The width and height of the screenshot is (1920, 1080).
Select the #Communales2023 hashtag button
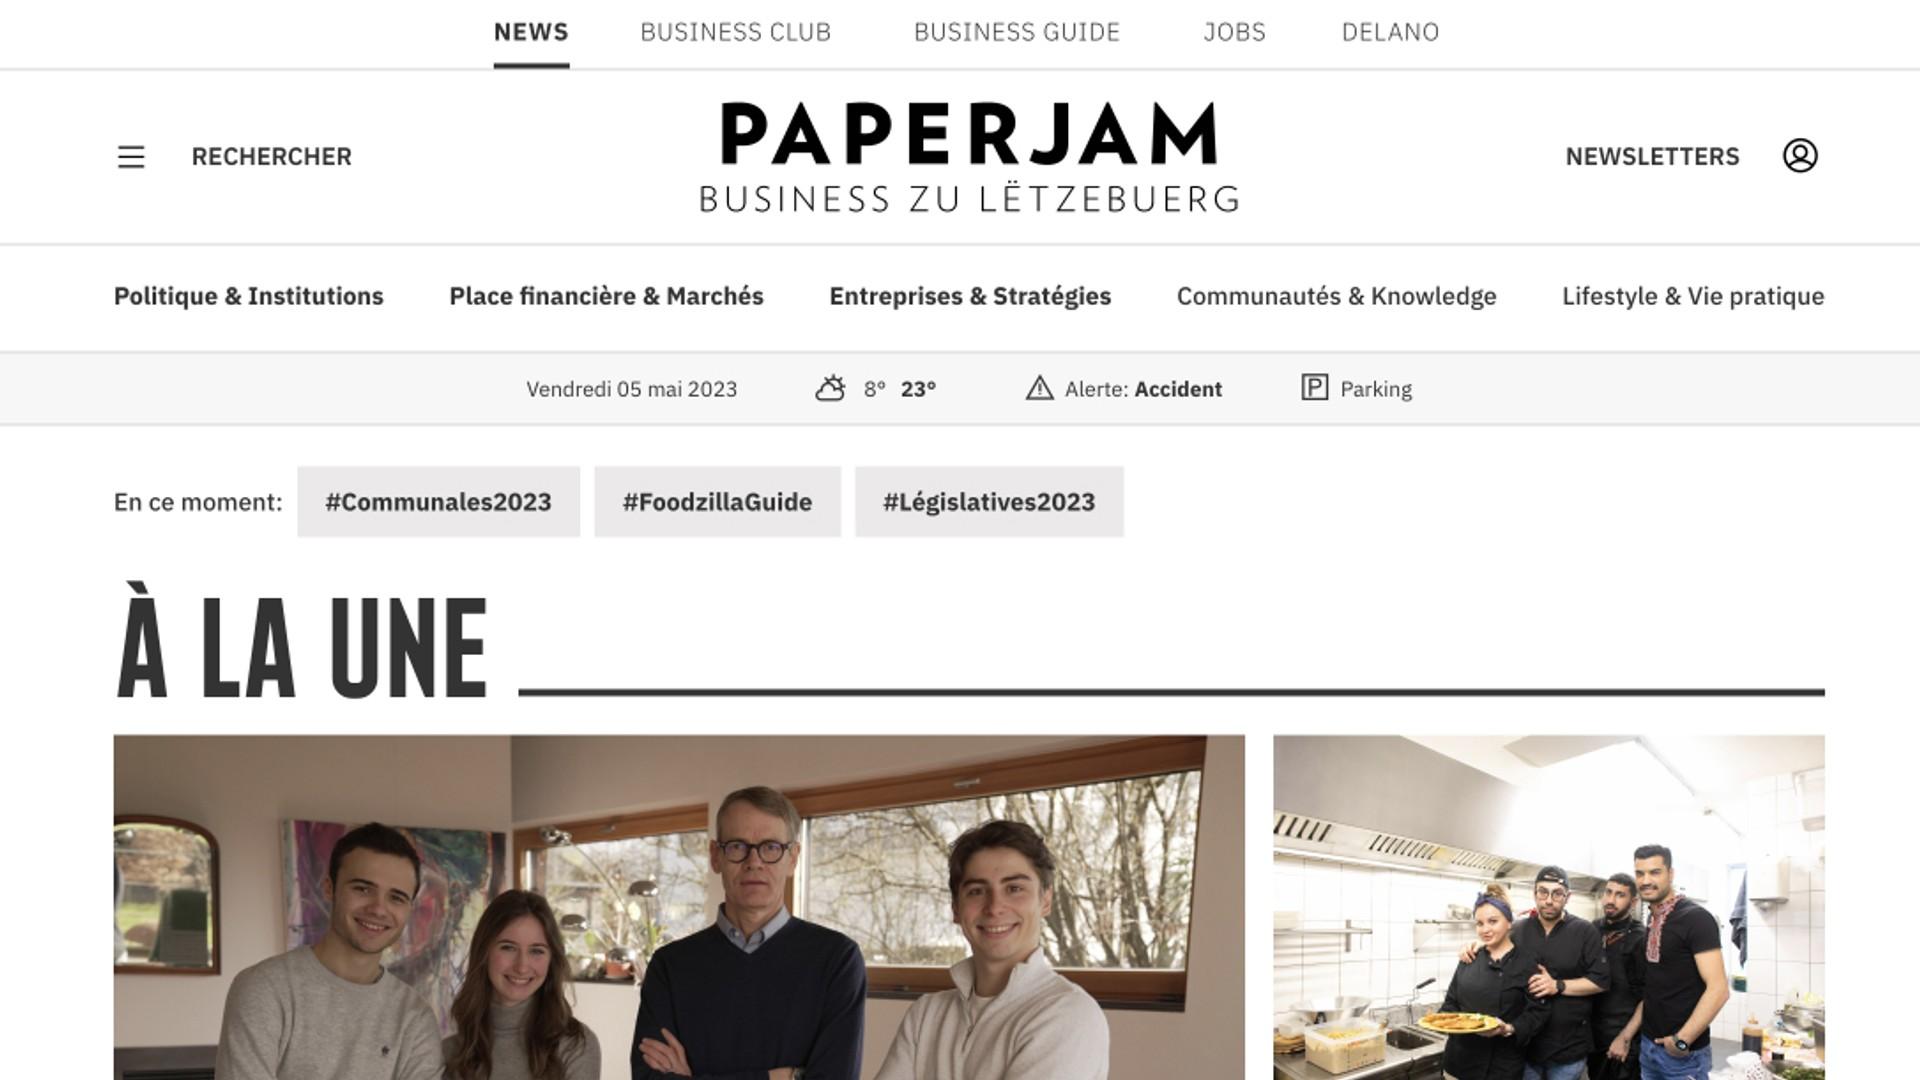coord(438,502)
